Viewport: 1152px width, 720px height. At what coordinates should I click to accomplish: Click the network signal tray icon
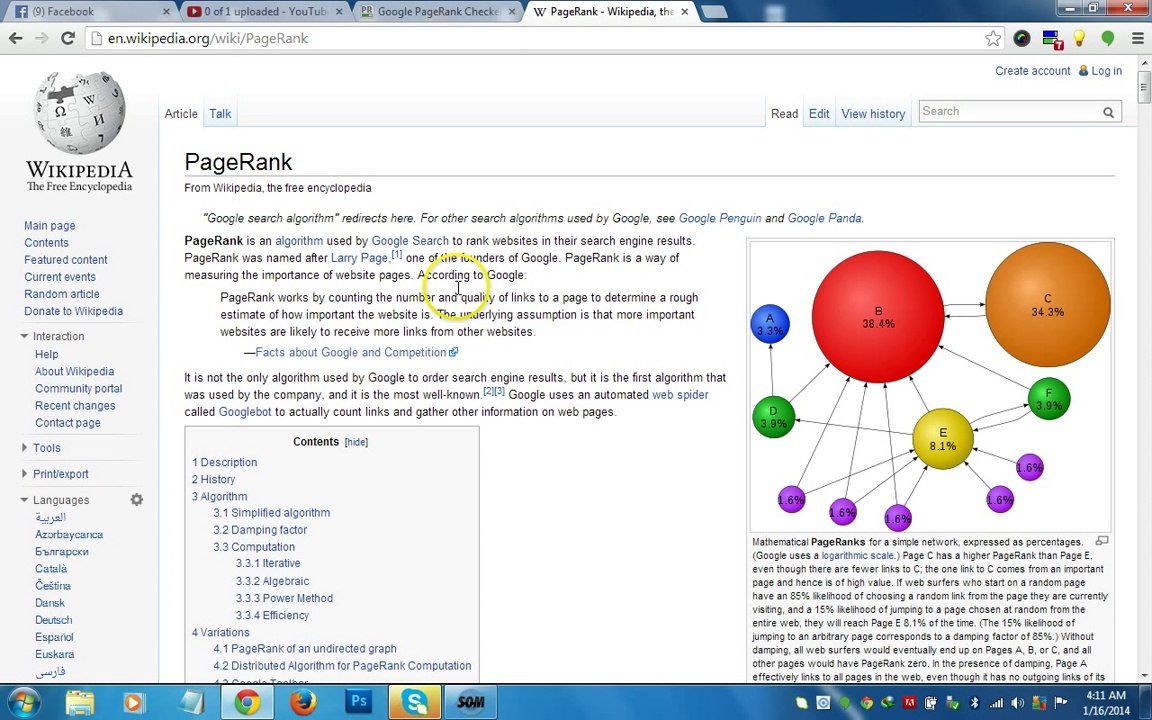tap(996, 703)
